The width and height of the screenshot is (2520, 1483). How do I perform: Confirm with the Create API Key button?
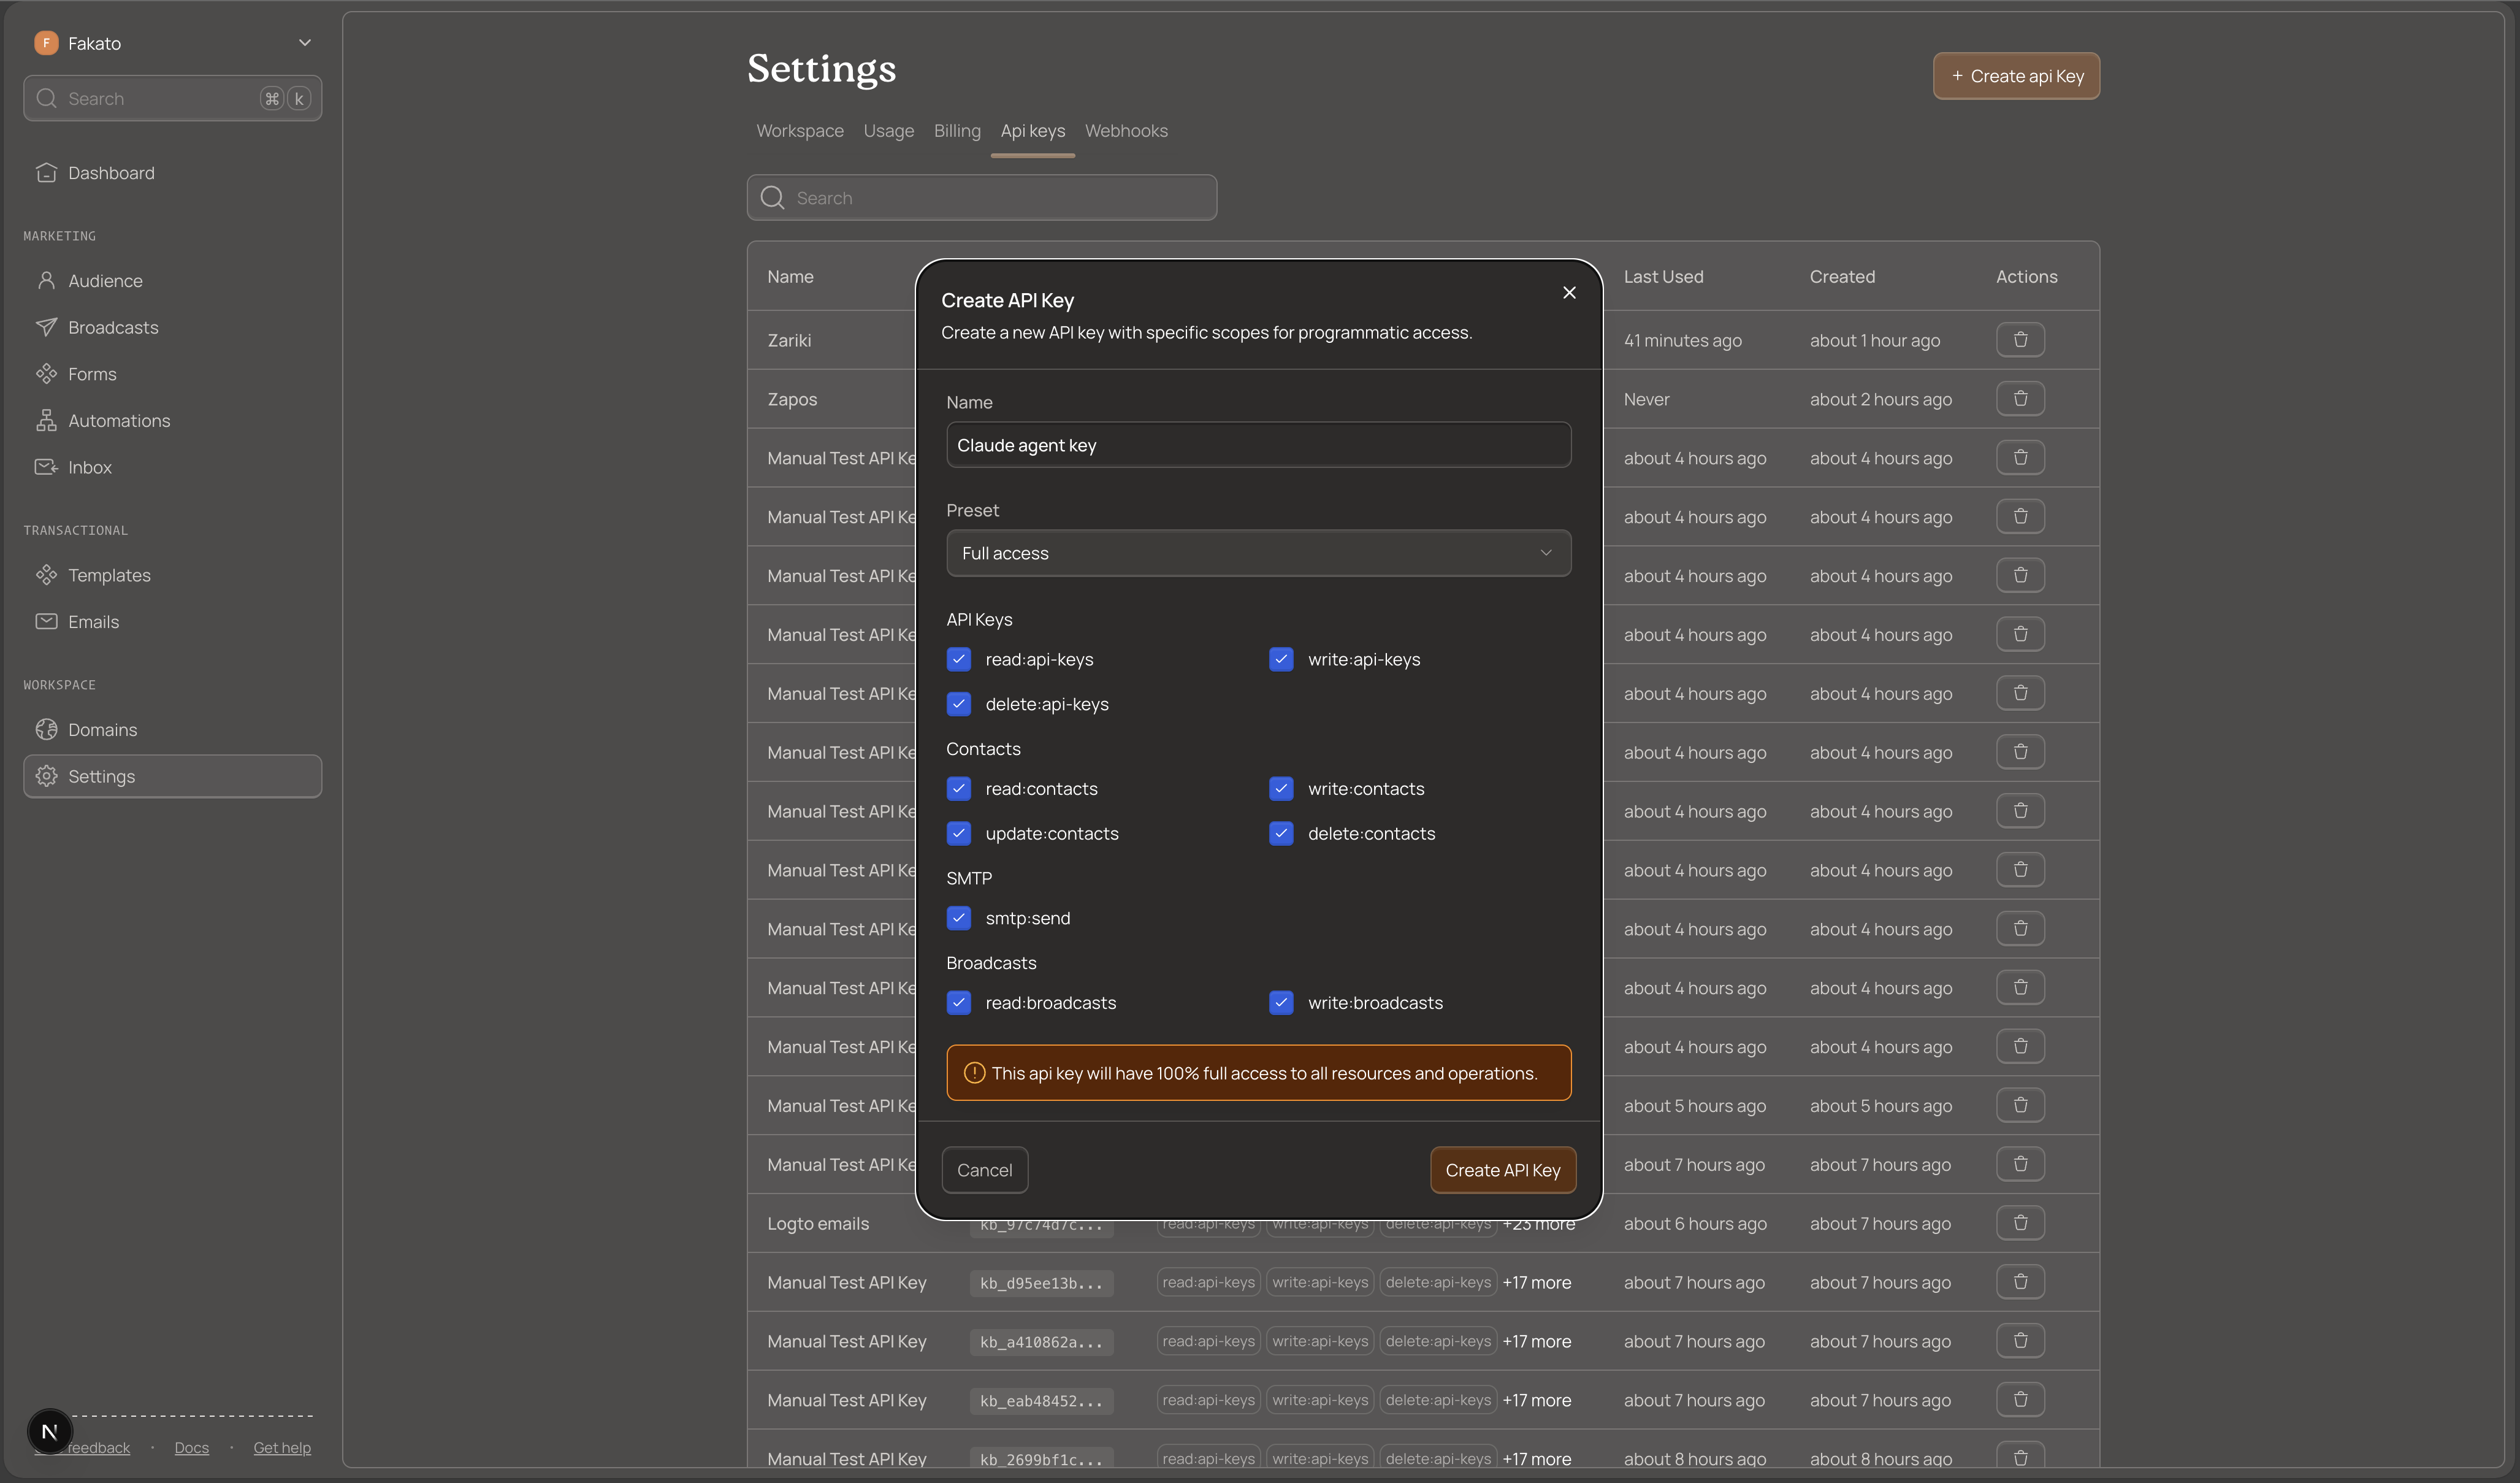pos(1502,1169)
